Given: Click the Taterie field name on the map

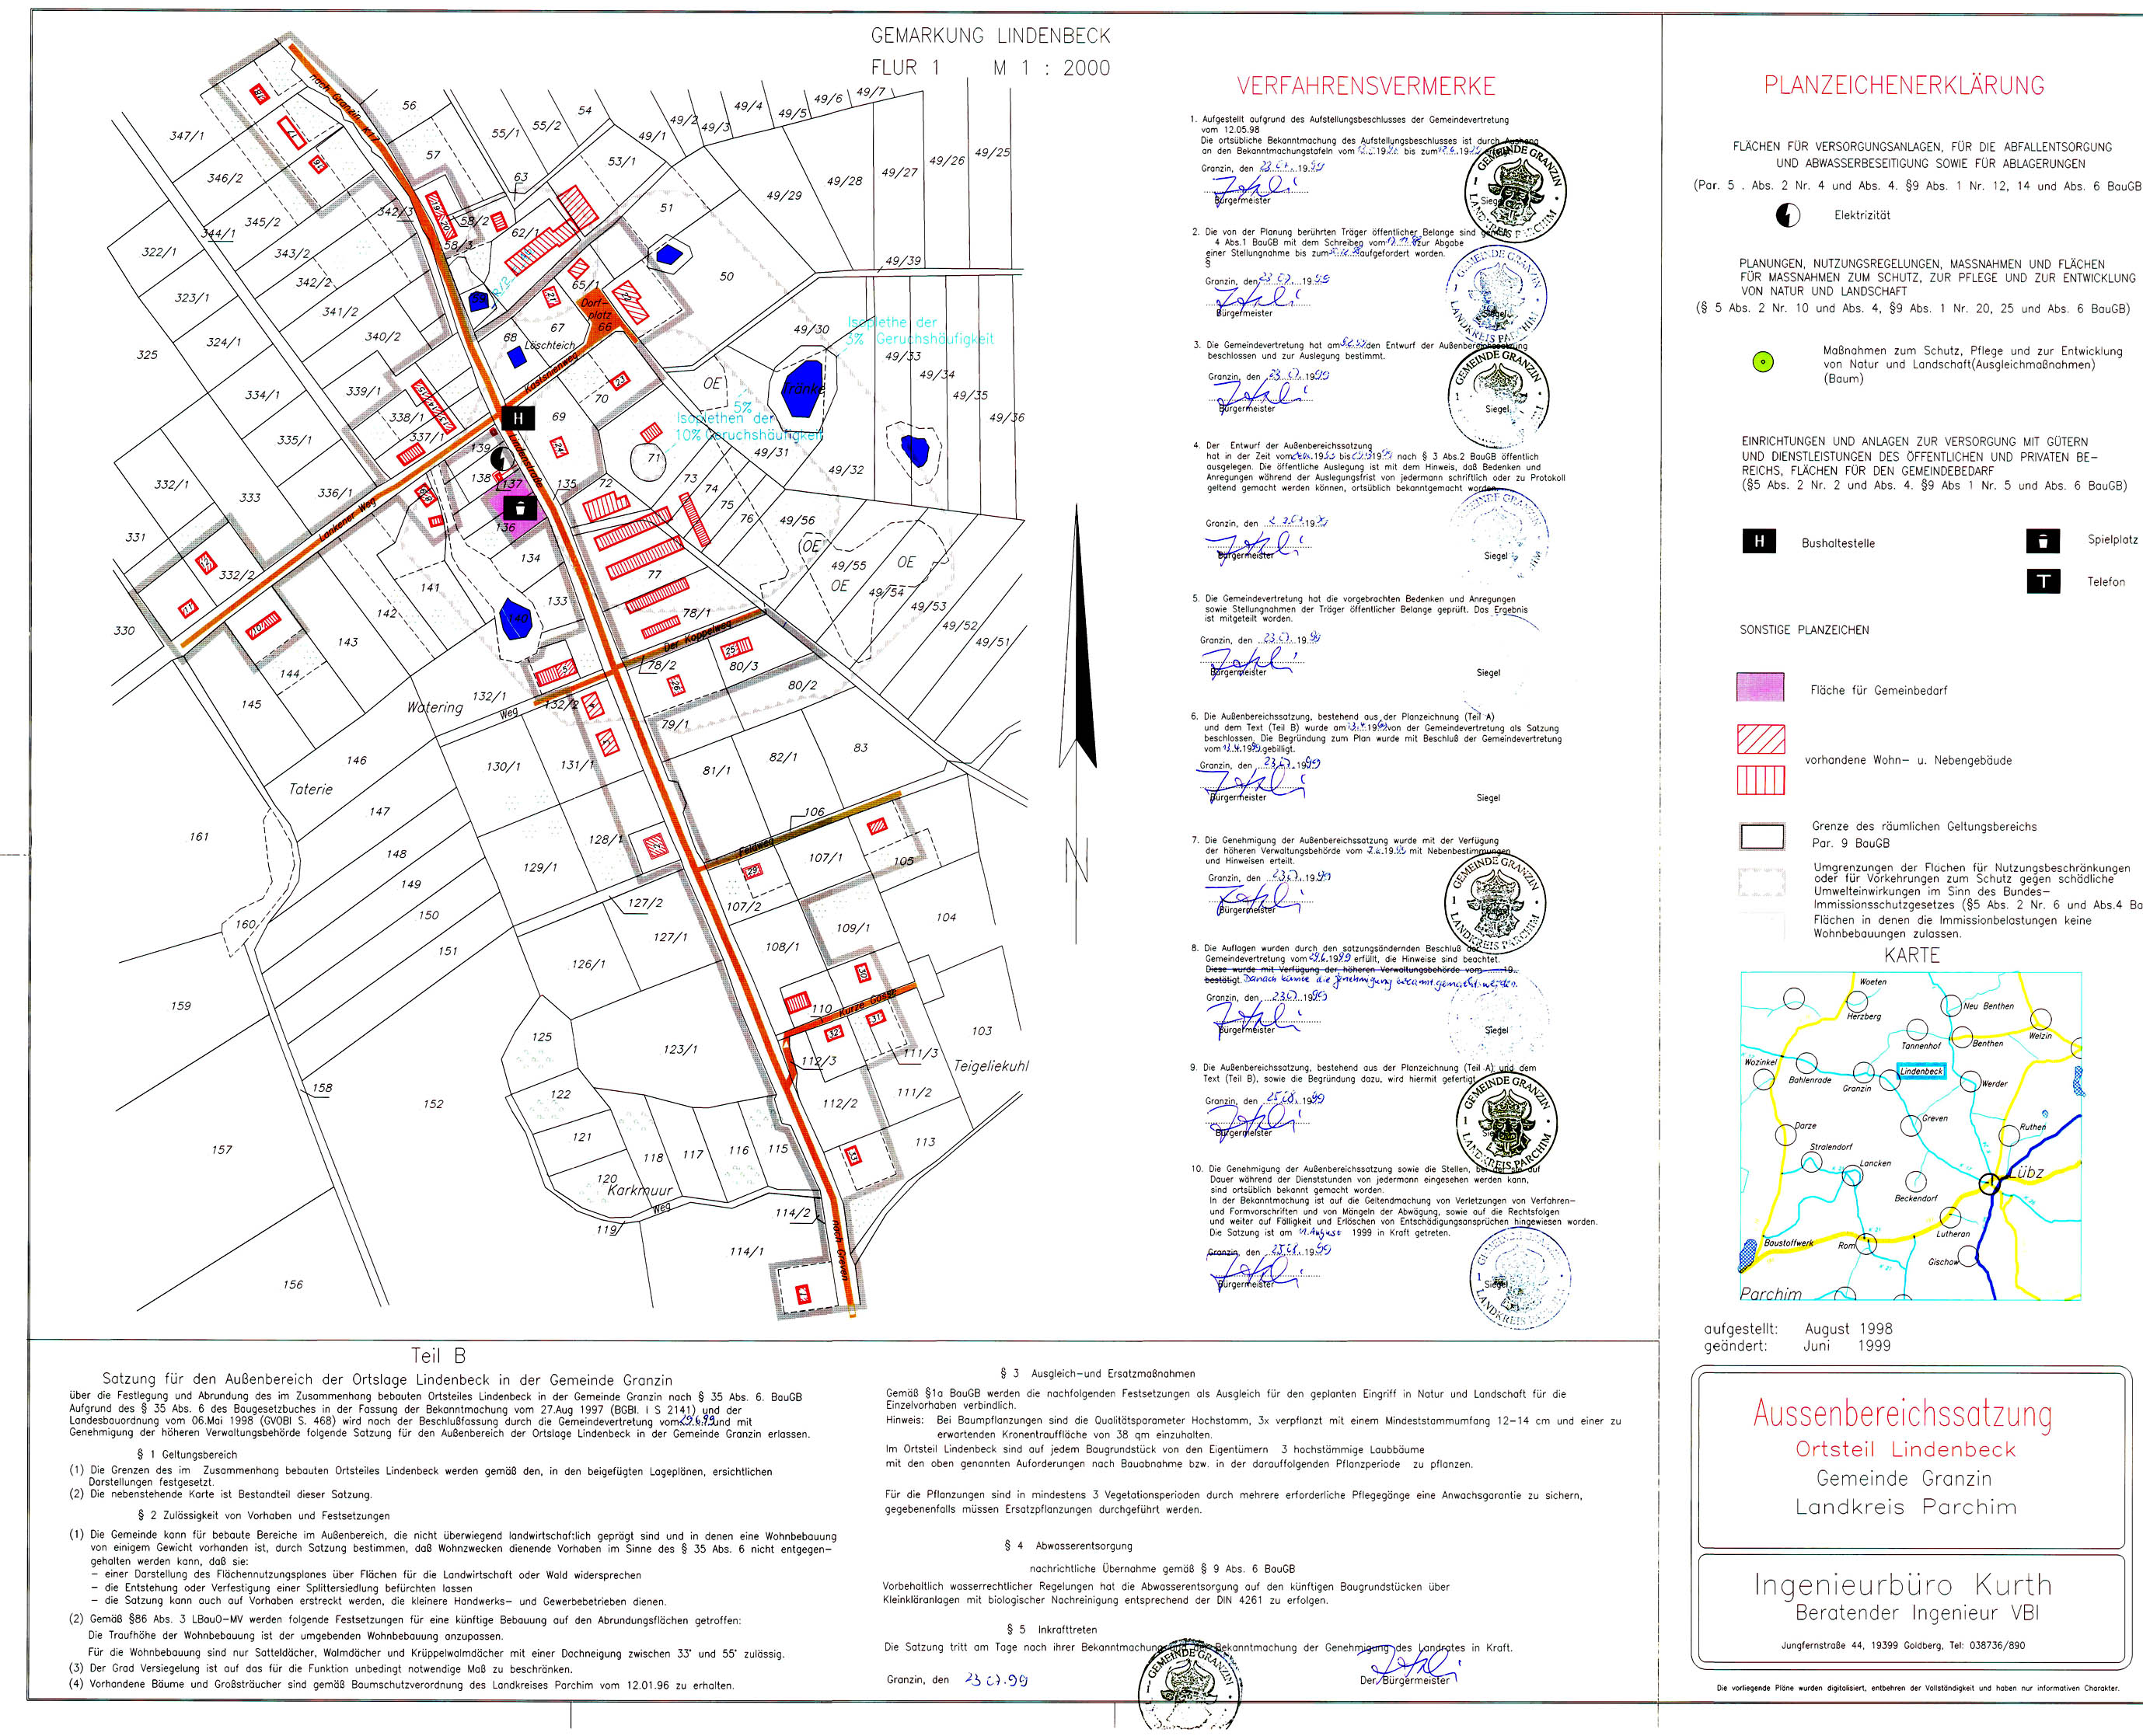Looking at the screenshot, I should (x=311, y=789).
